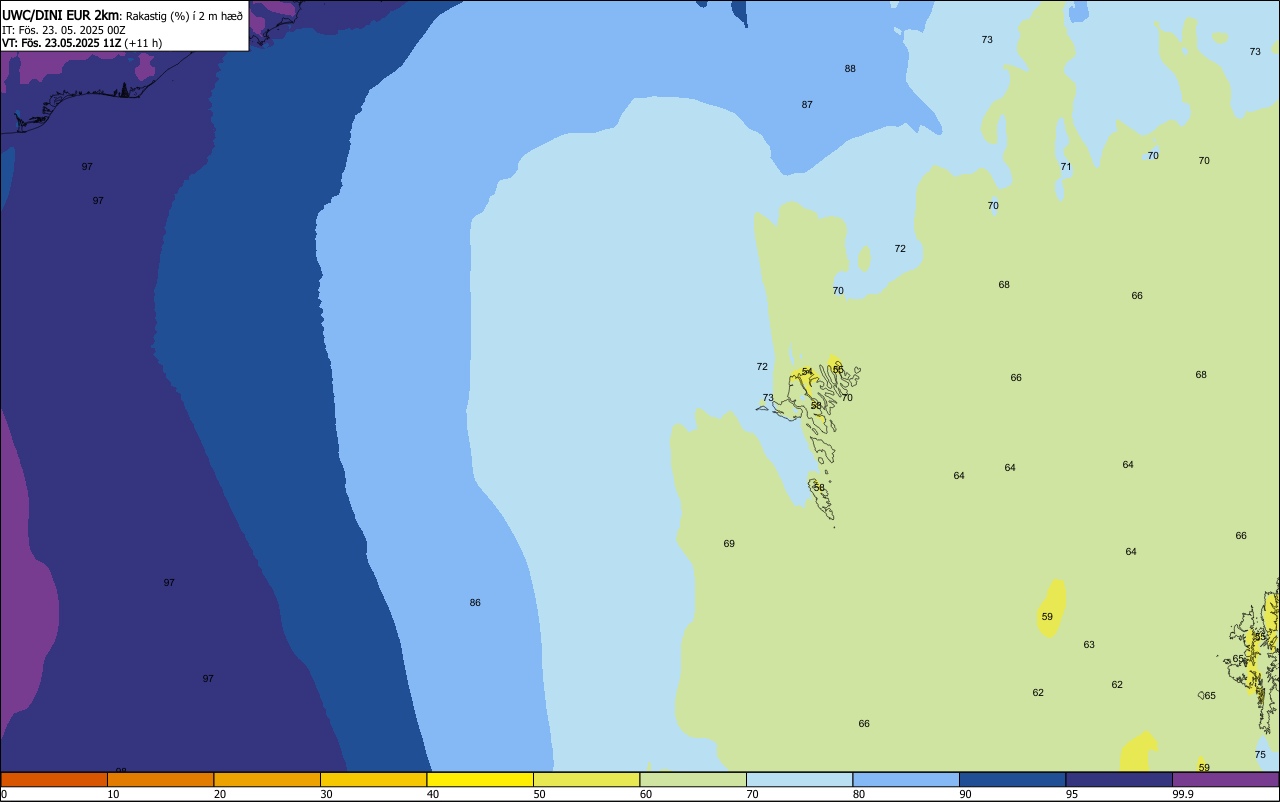The image size is (1280, 802).
Task: Click the 0–10 dark orange legend swatch
Action: (54, 779)
